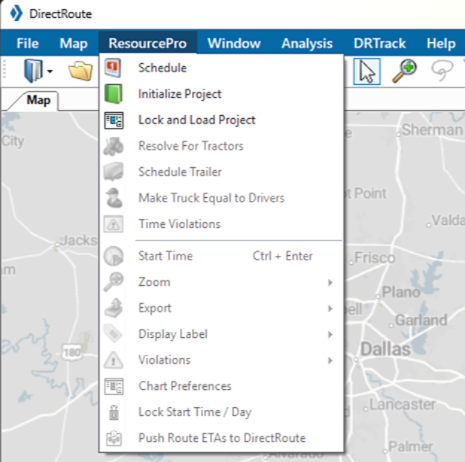
Task: Expand the Export submenu arrow
Action: [x=330, y=308]
